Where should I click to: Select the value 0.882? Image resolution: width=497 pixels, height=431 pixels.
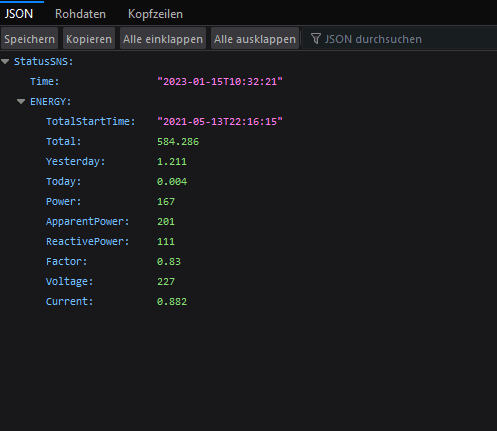pyautogui.click(x=172, y=302)
